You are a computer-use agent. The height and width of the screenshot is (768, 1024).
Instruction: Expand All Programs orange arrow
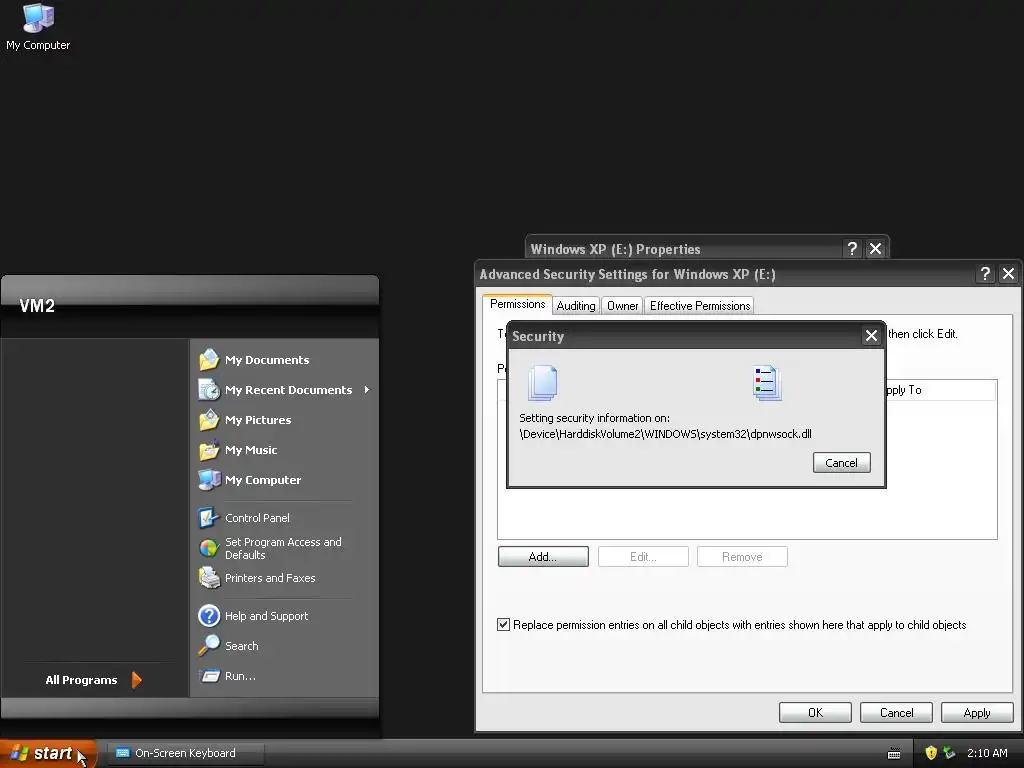136,680
